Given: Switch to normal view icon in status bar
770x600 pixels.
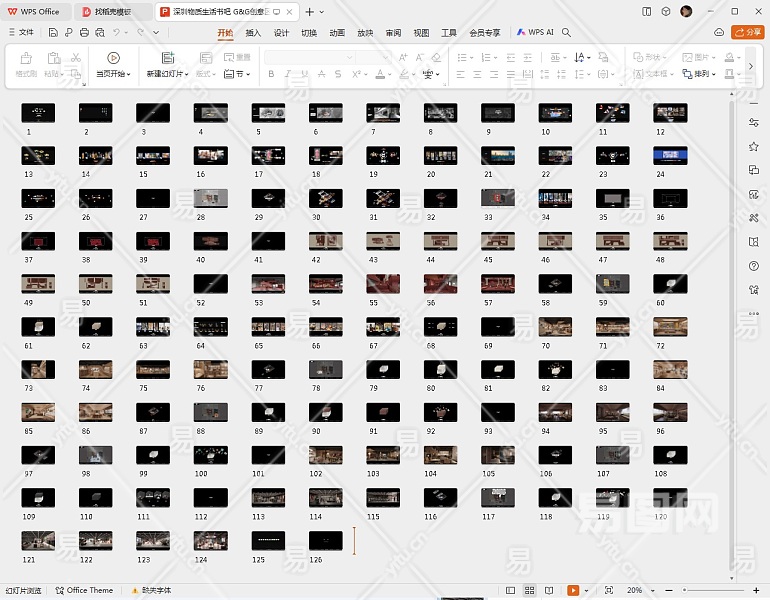Looking at the screenshot, I should [x=511, y=591].
